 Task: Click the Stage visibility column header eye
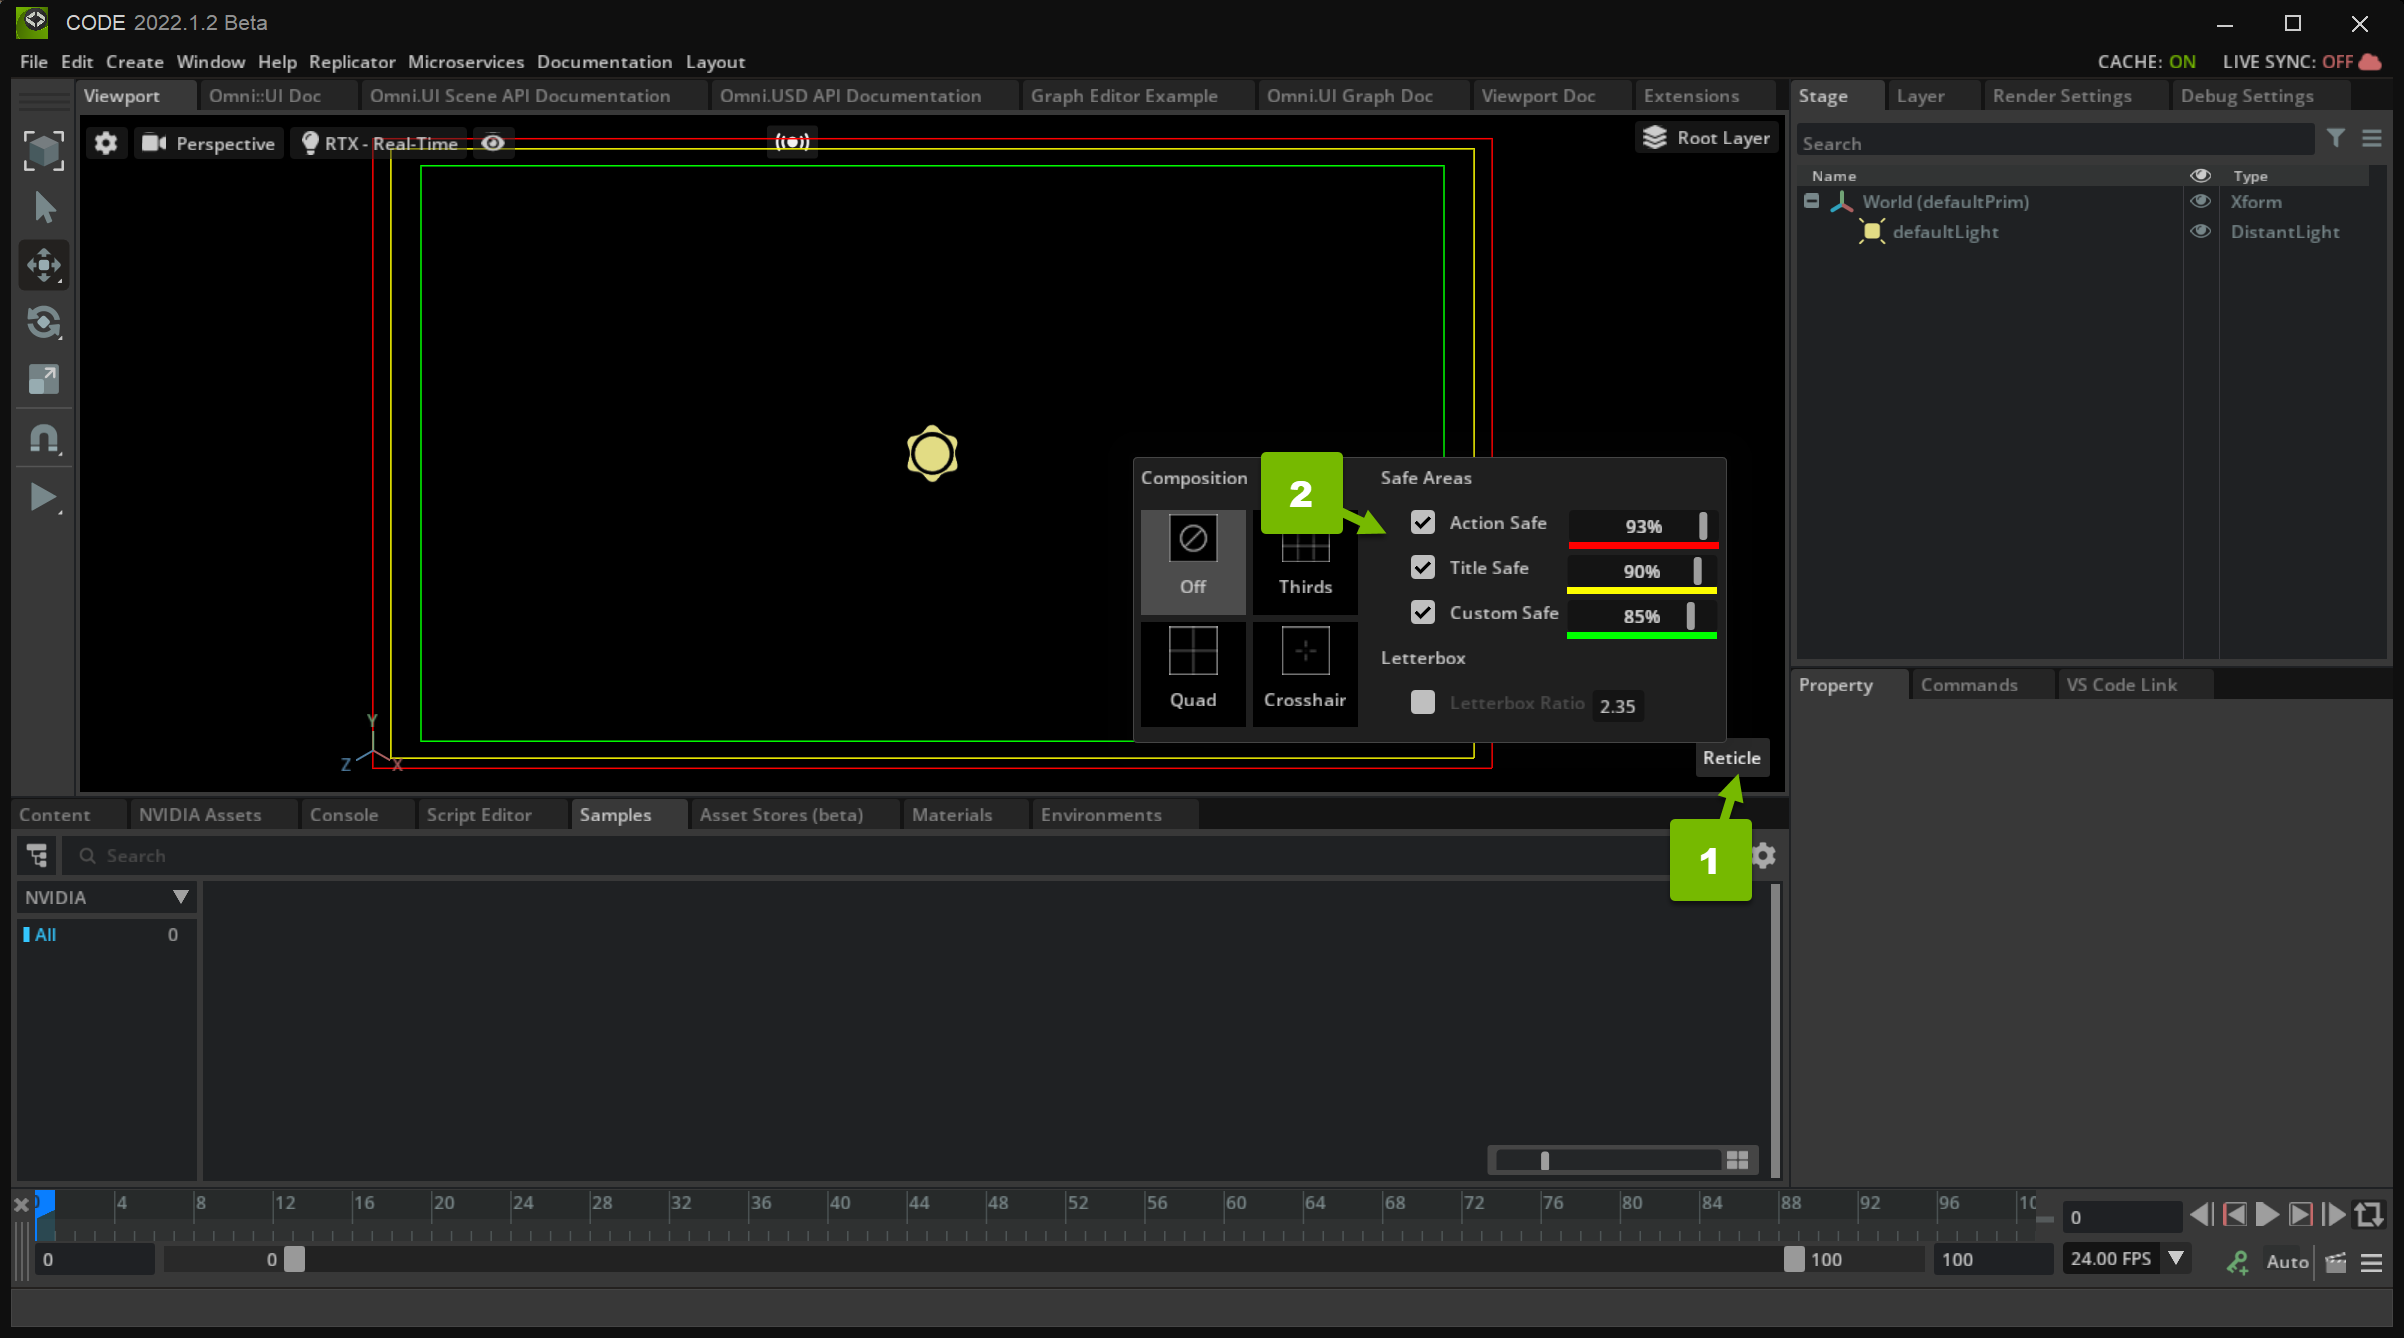[x=2201, y=175]
